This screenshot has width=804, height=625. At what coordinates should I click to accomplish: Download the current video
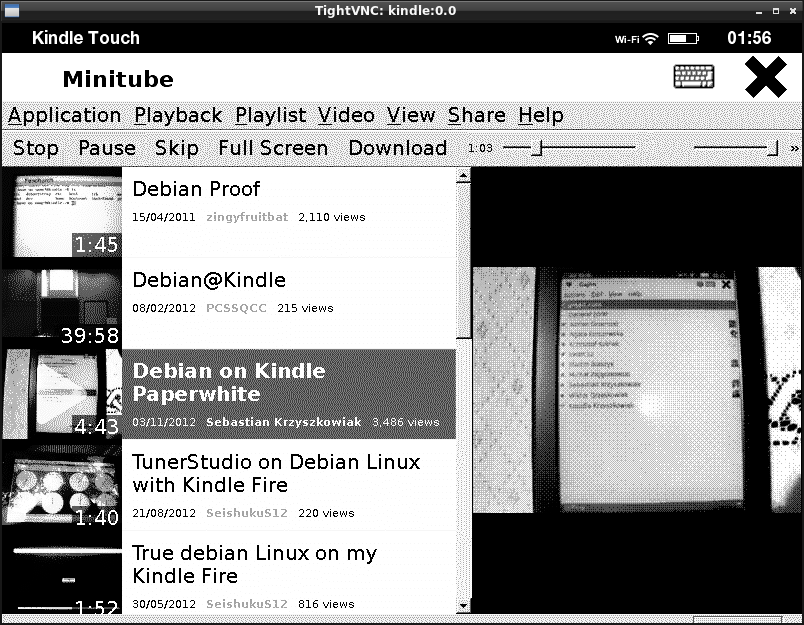coord(397,148)
